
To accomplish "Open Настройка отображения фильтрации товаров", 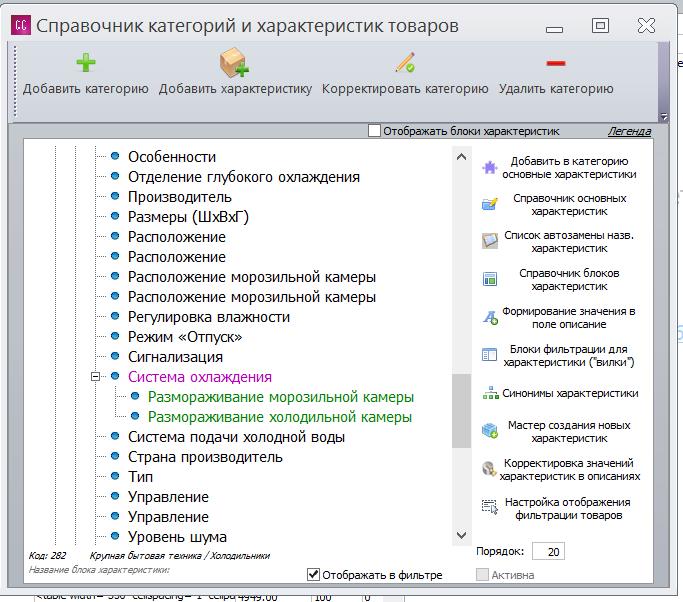I will tap(568, 509).
